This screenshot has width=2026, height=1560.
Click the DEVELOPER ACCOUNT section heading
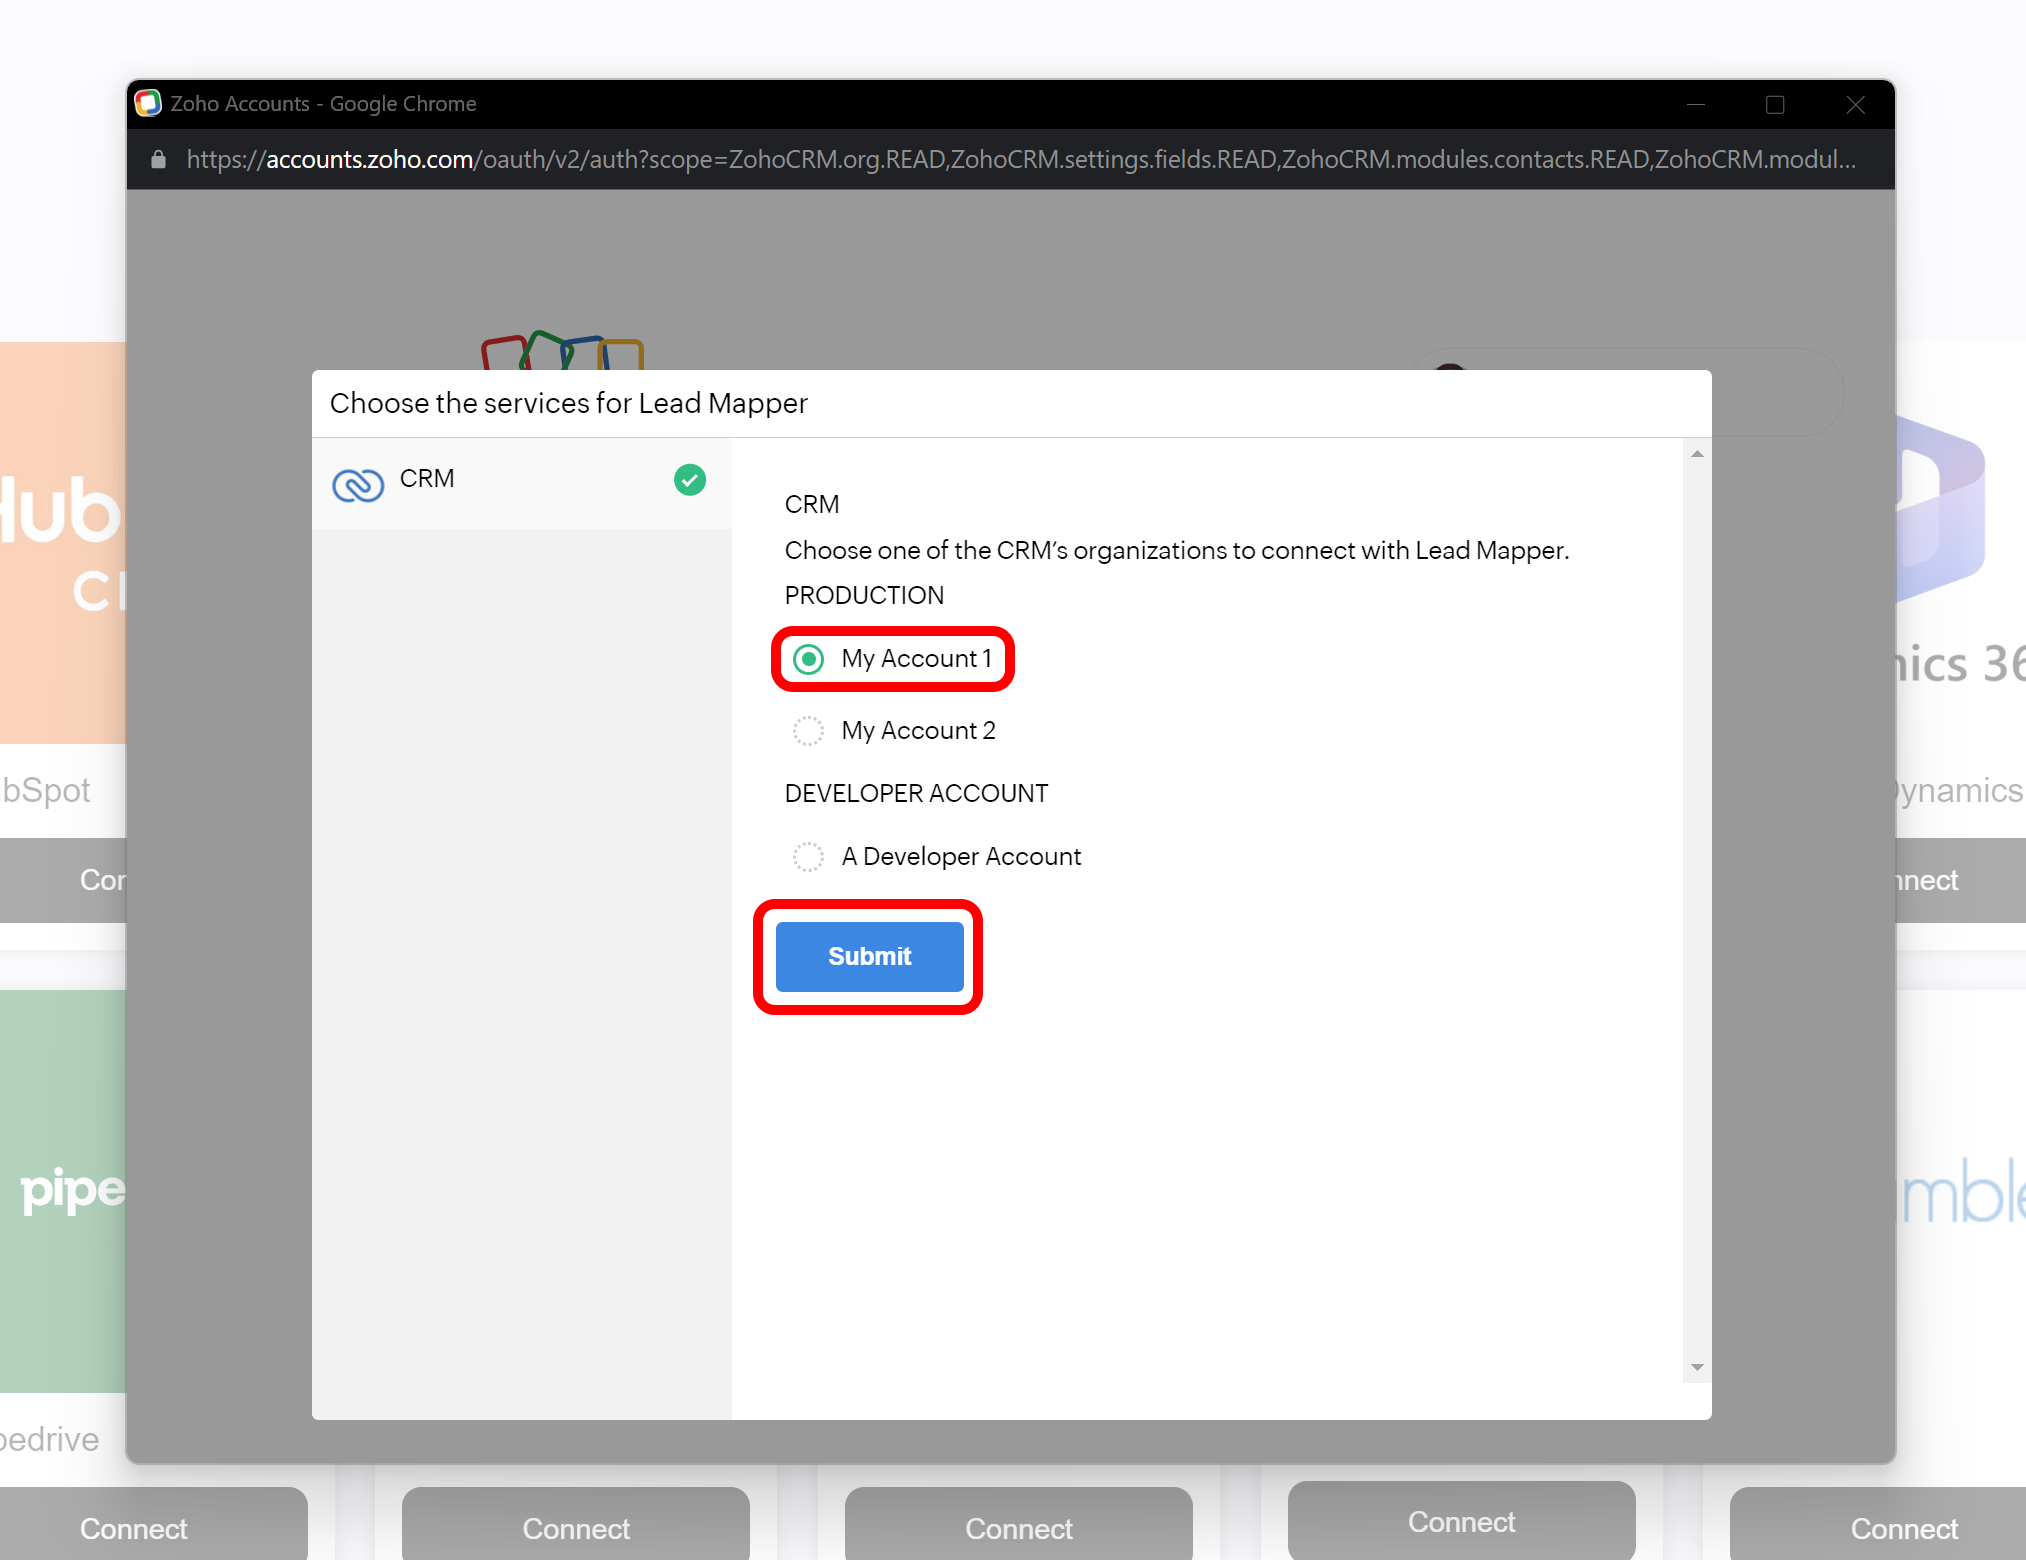(x=916, y=794)
